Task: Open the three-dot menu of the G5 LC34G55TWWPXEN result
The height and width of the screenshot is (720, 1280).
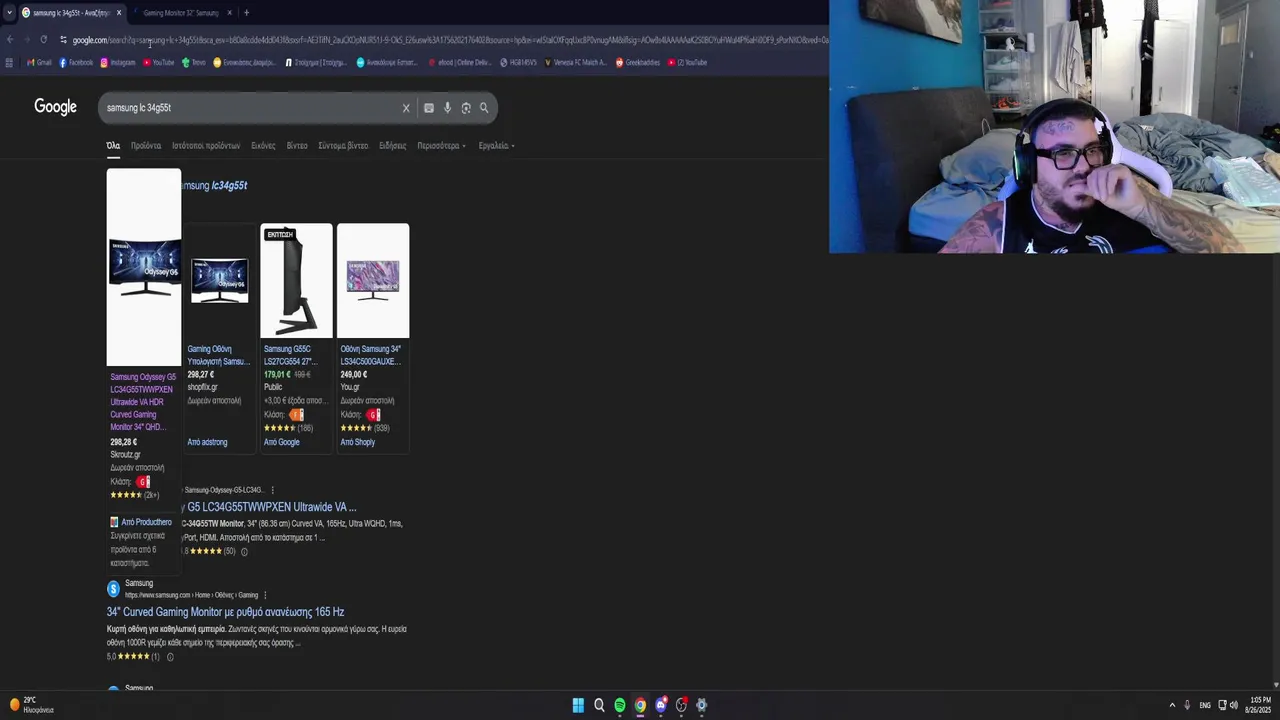Action: point(272,490)
